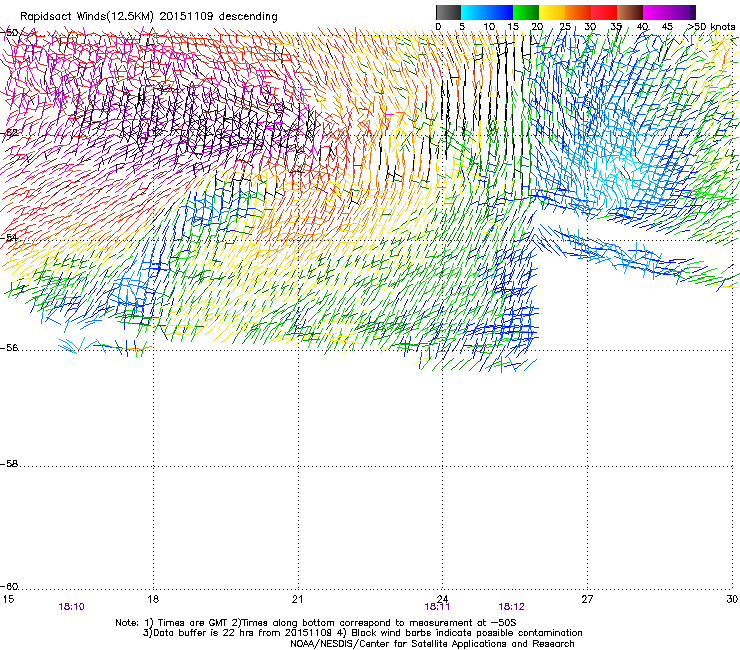Select the cyan-blue 5-15 knots legend segment
The height and width of the screenshot is (650, 740).
pyautogui.click(x=487, y=12)
